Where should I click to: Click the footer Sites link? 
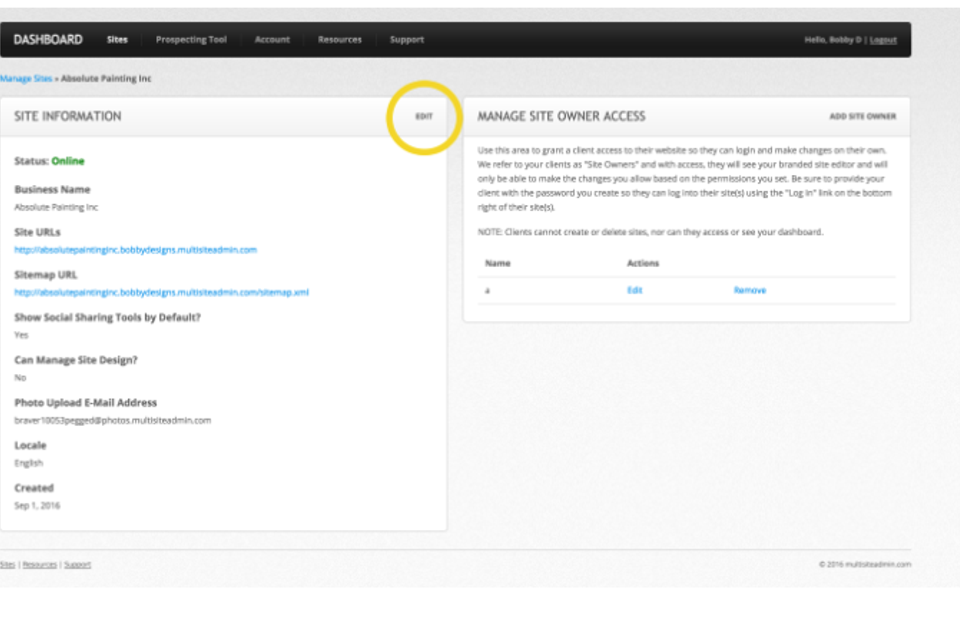pos(7,565)
